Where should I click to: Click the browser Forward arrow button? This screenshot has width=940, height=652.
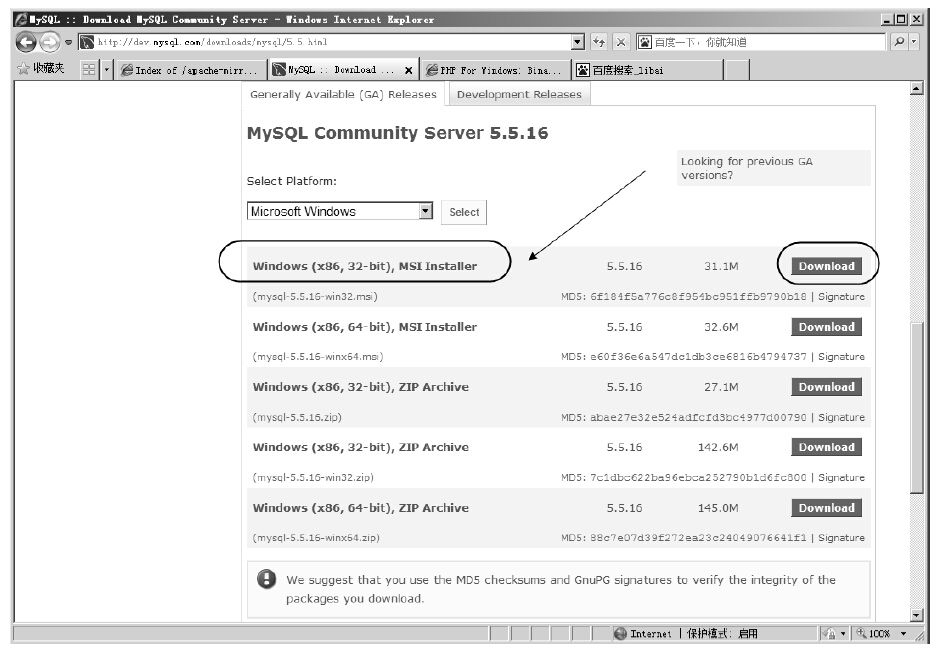[x=50, y=42]
